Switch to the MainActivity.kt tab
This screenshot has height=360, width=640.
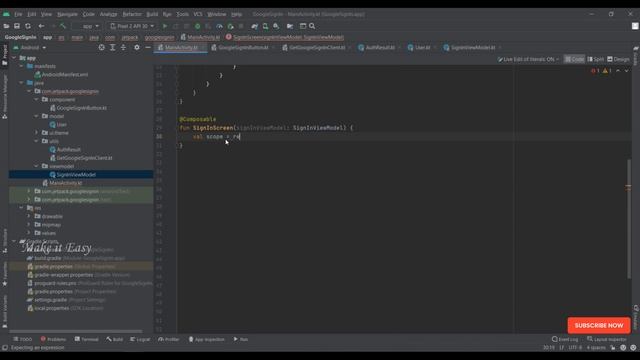(181, 48)
